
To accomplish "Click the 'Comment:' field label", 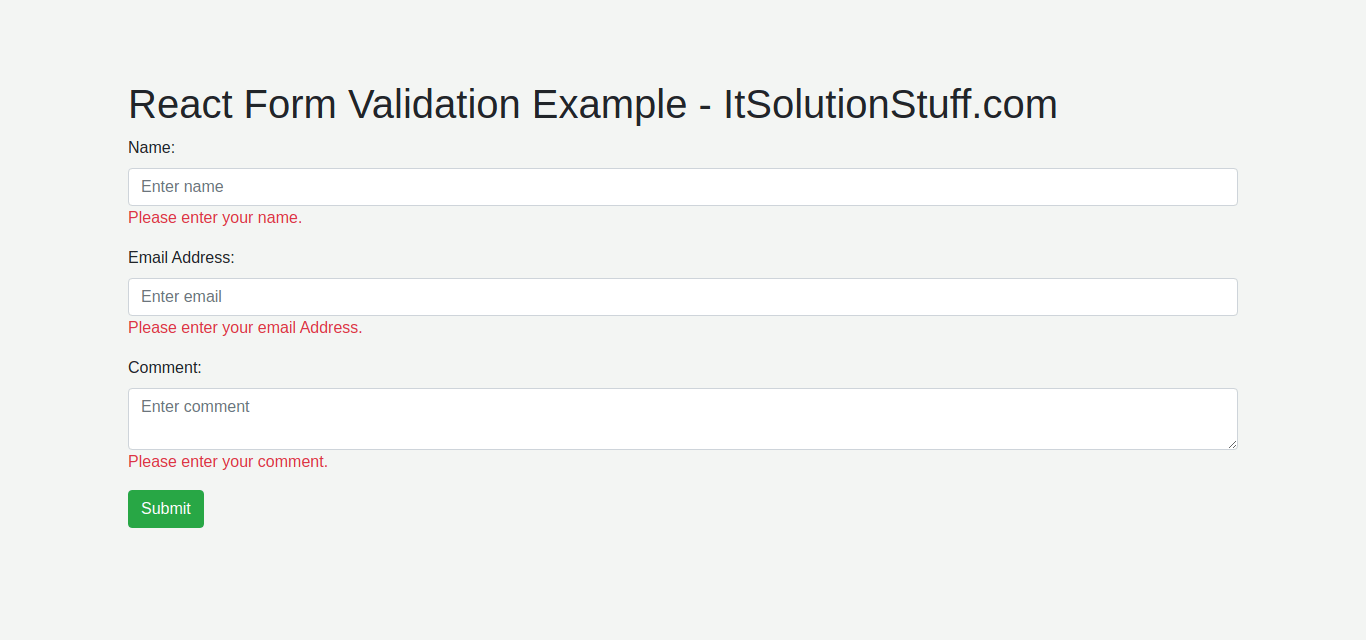I will tap(164, 367).
